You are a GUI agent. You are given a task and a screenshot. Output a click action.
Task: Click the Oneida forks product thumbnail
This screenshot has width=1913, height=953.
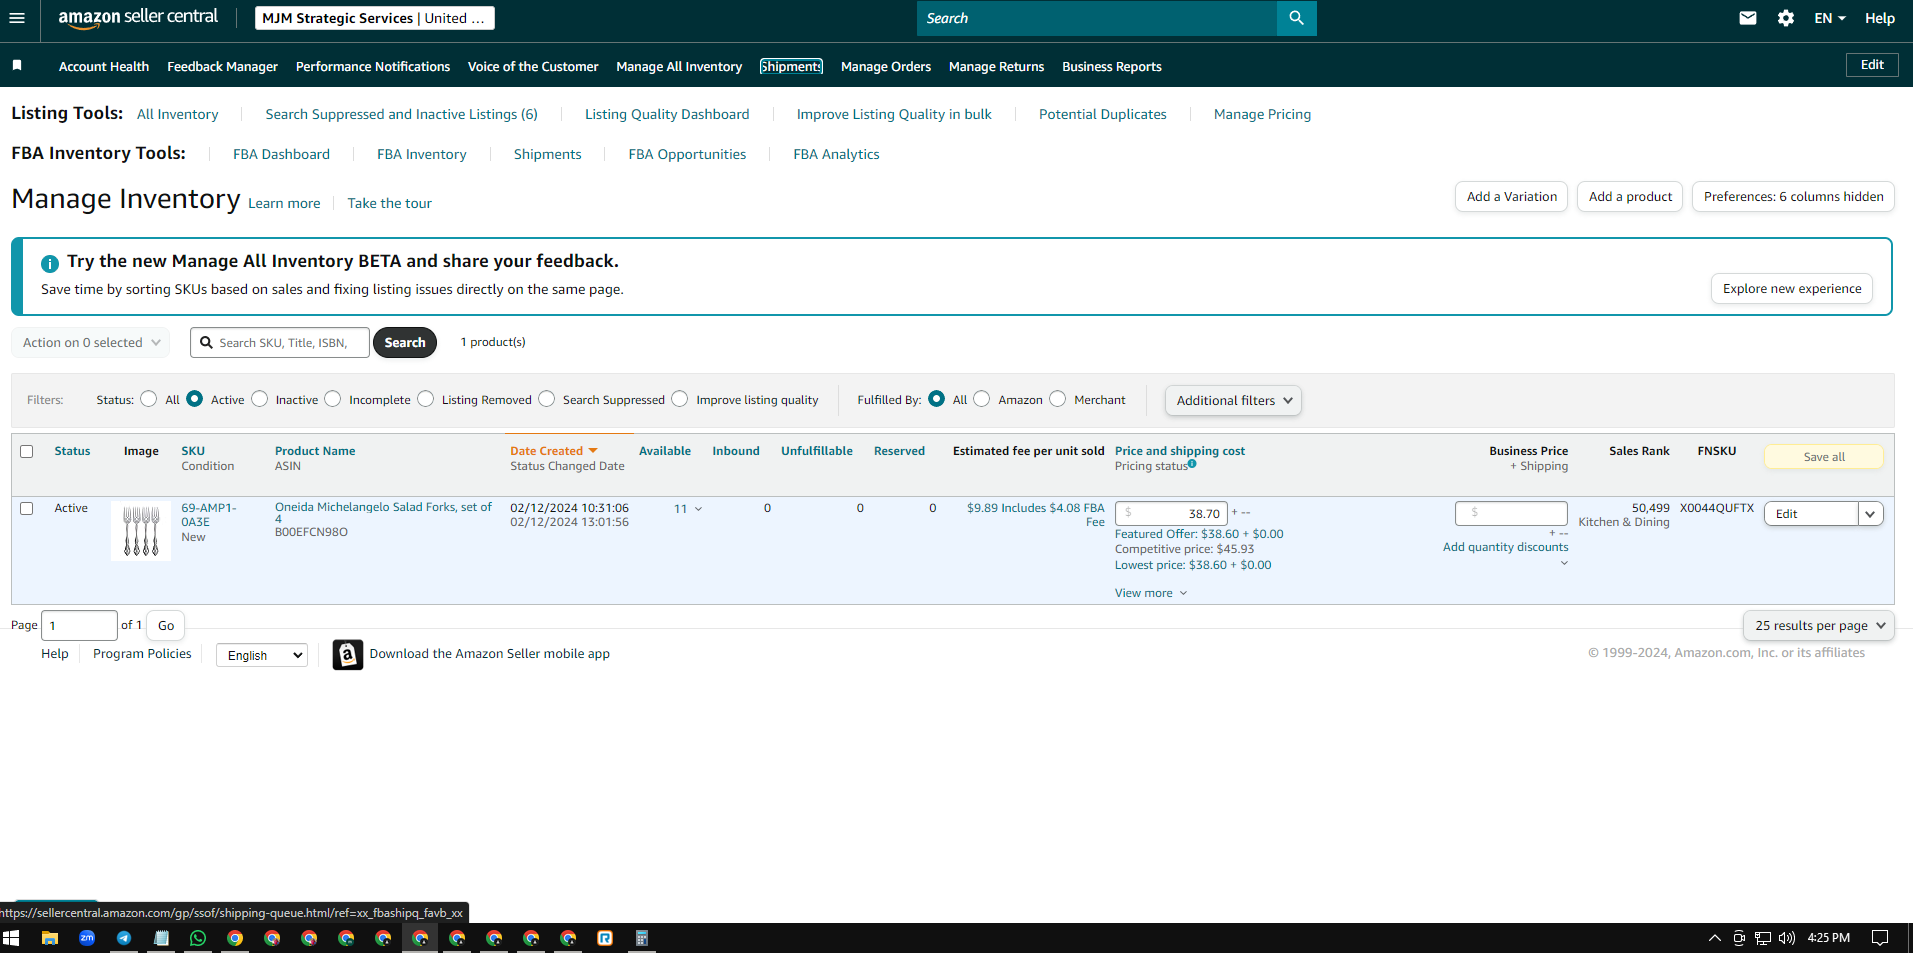click(x=141, y=531)
